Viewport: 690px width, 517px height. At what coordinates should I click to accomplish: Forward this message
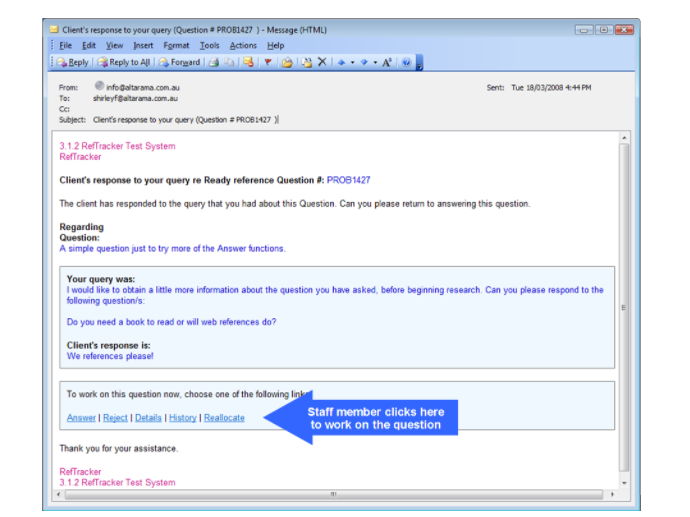coord(180,62)
